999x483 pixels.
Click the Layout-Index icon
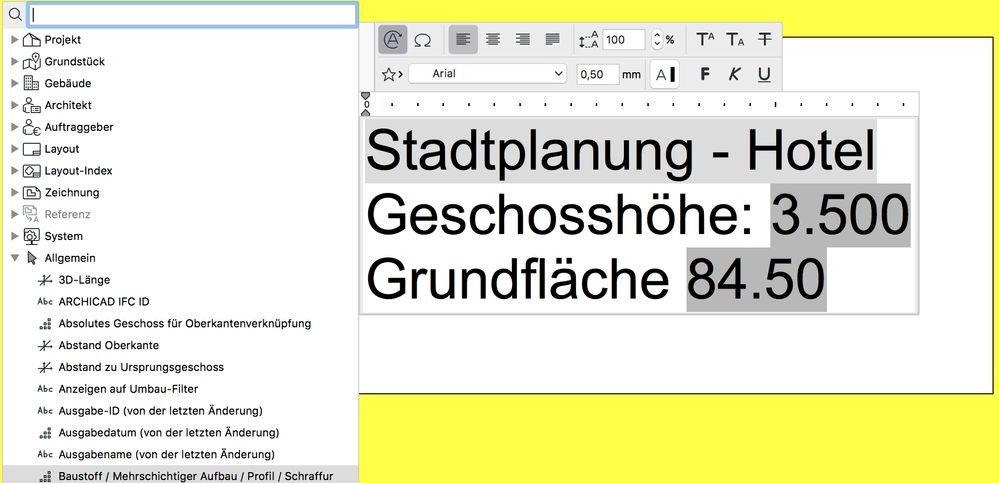32,171
